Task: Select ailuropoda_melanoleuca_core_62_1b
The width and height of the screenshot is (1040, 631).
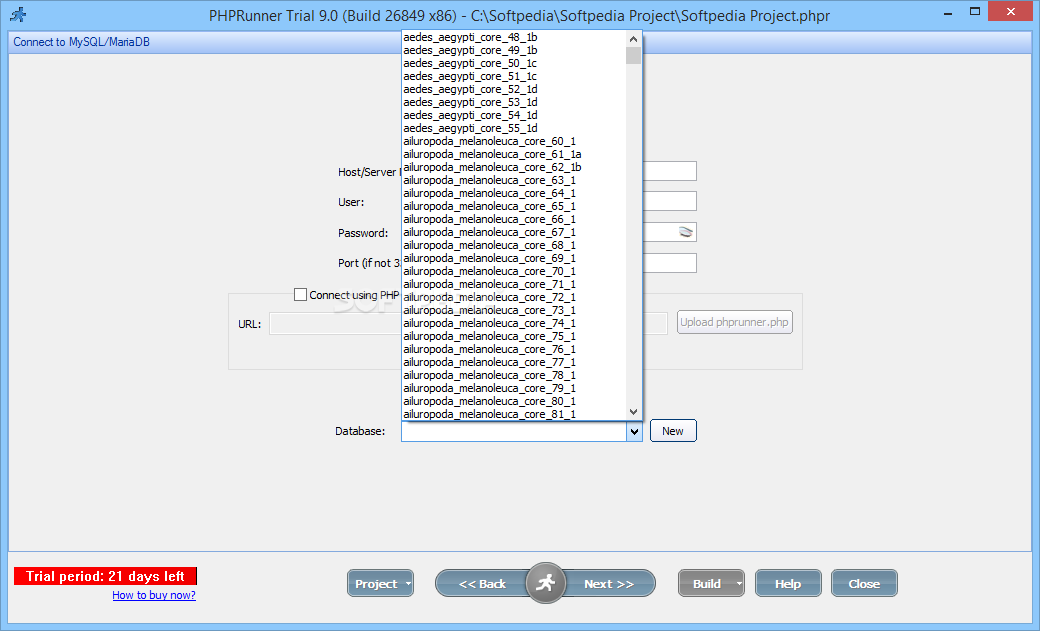Action: 513,167
